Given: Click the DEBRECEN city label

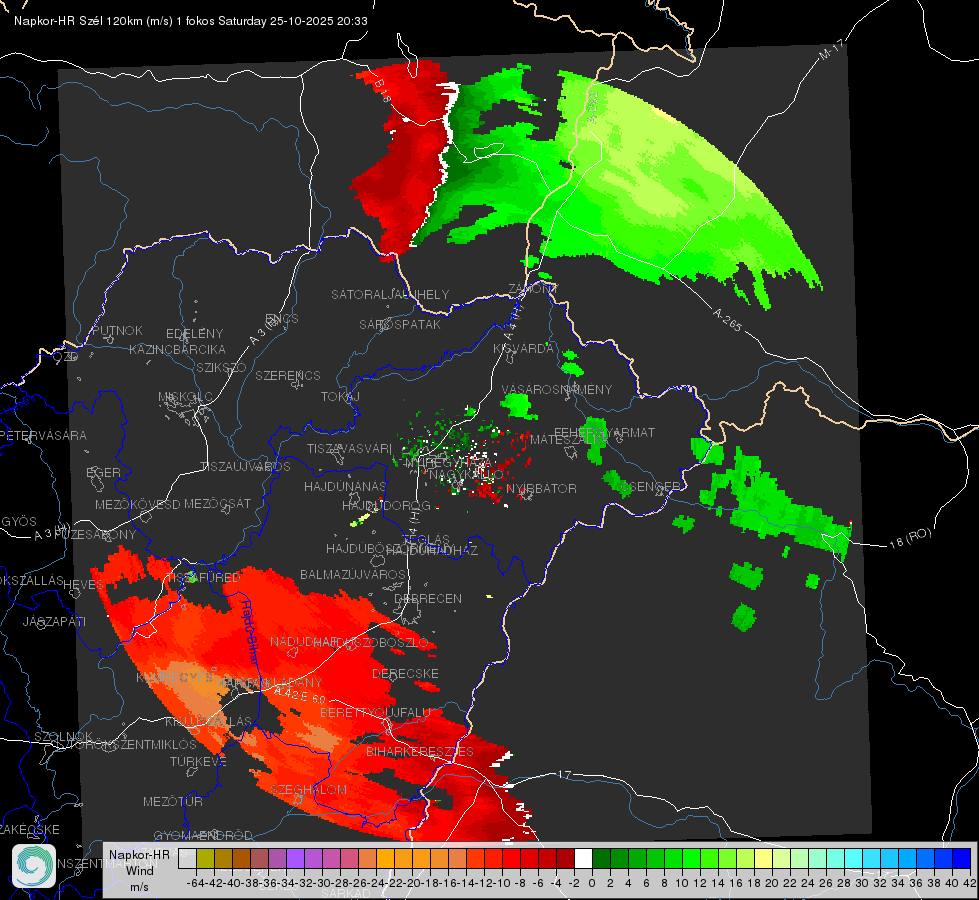Looking at the screenshot, I should point(428,598).
